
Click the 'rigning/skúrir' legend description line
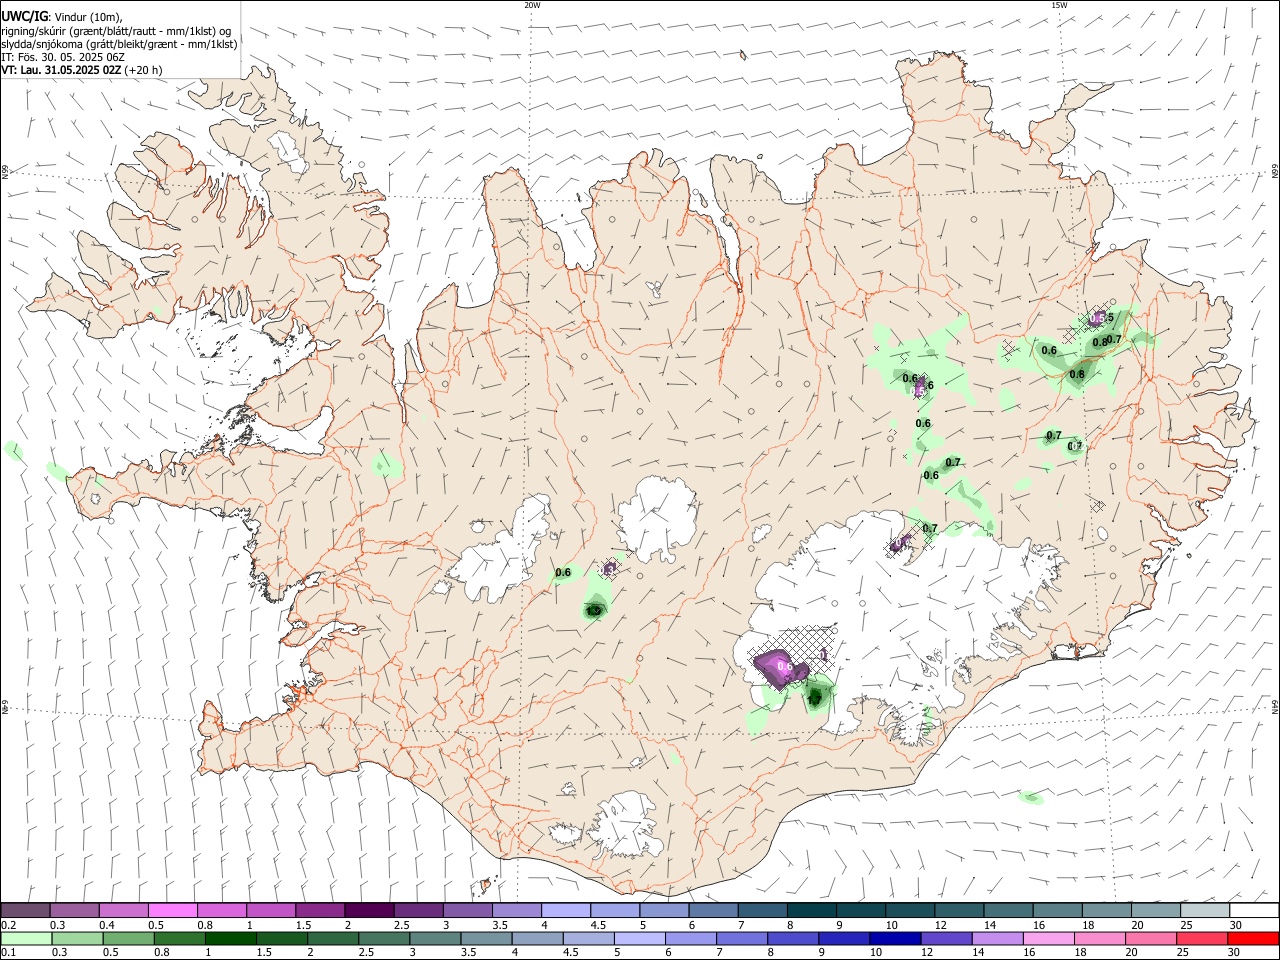coord(117,31)
